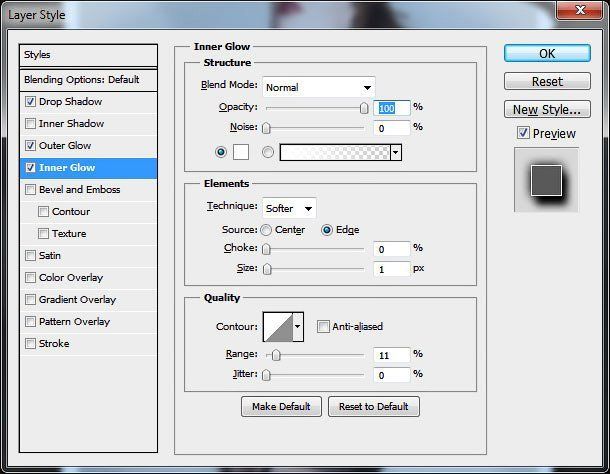Click the Jitter value field
The height and width of the screenshot is (474, 610).
click(x=391, y=375)
